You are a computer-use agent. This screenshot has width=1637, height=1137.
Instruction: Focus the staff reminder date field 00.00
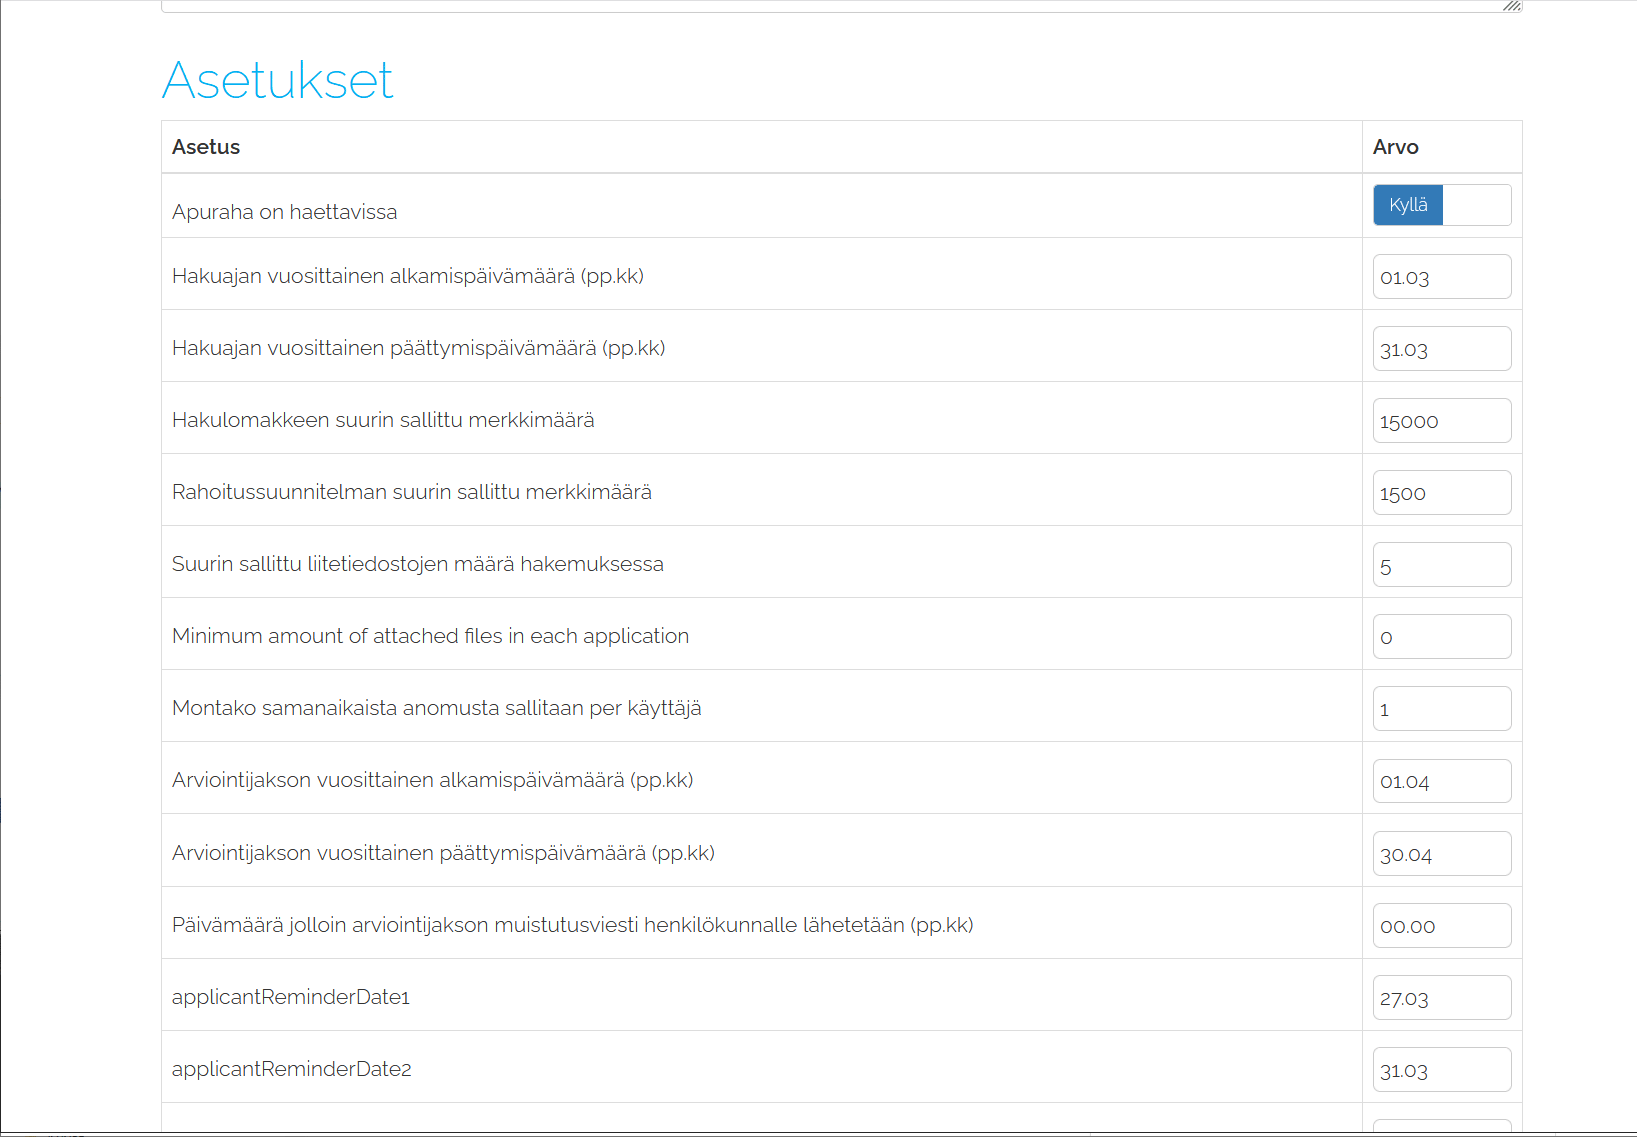1441,926
